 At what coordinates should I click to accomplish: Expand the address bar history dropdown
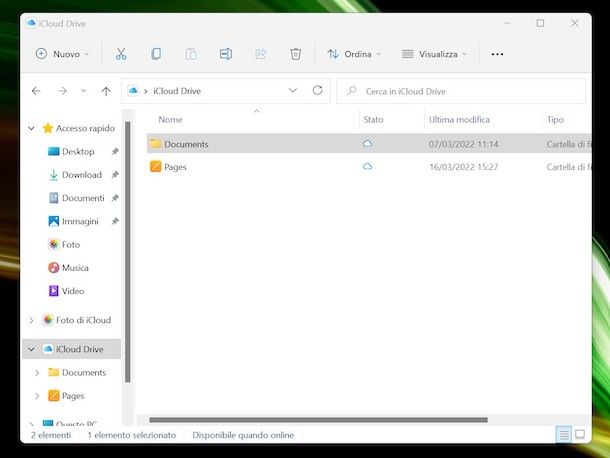293,91
